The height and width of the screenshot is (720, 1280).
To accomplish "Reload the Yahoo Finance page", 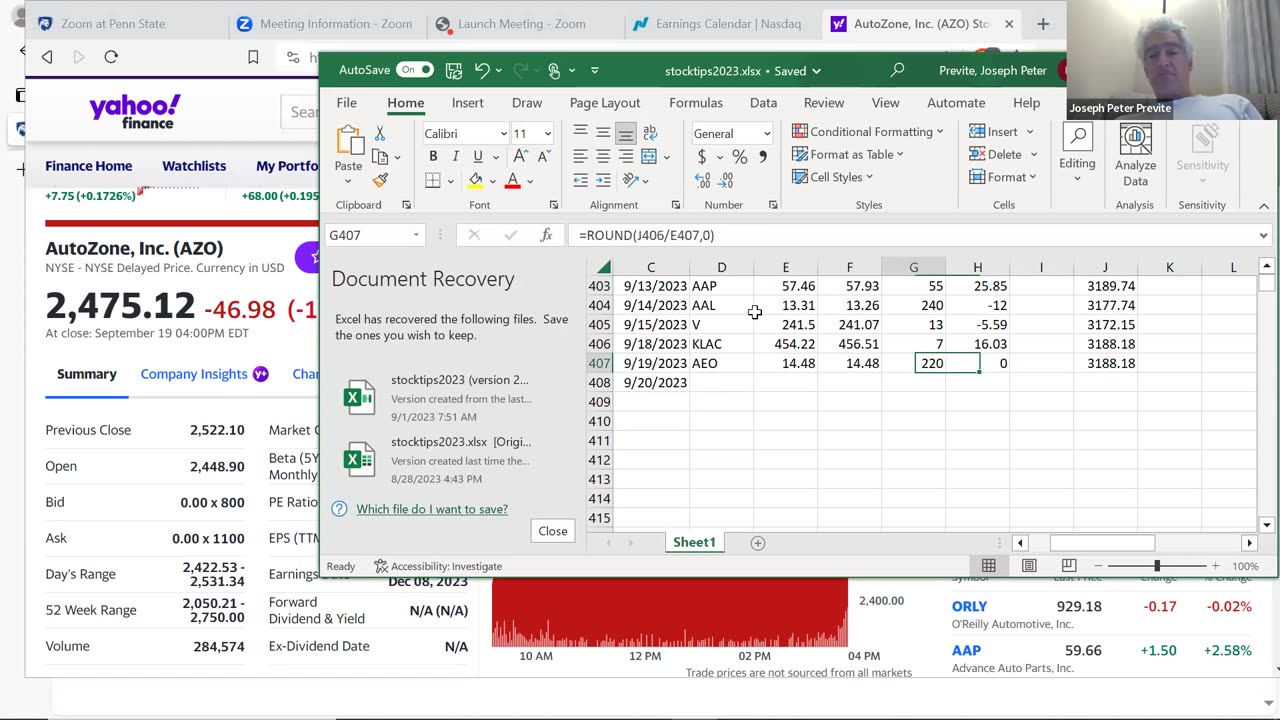I will point(111,57).
